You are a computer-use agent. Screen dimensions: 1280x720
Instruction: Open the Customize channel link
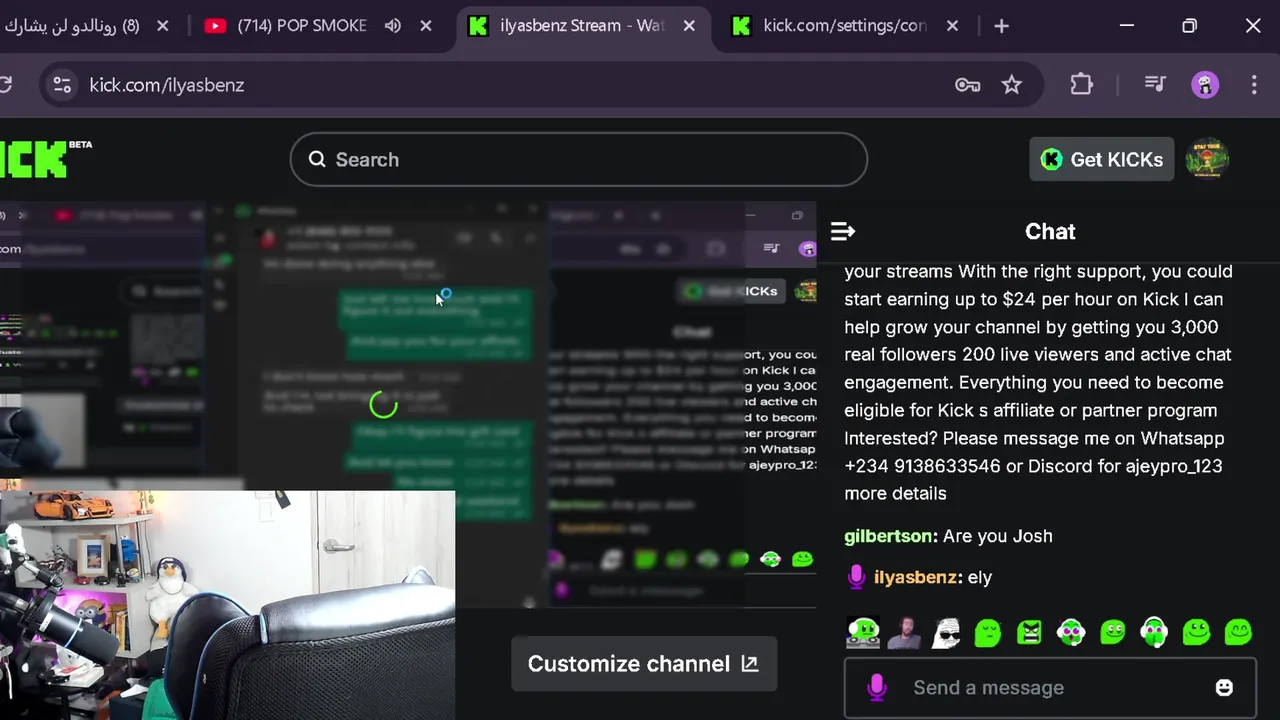643,664
